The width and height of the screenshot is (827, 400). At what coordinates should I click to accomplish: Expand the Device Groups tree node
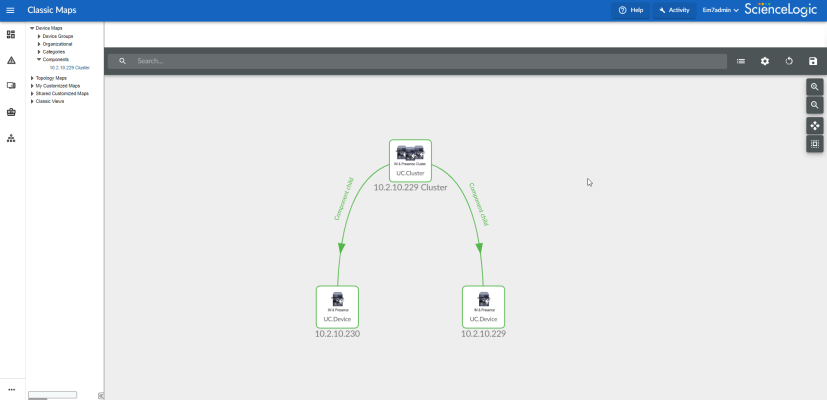click(39, 36)
